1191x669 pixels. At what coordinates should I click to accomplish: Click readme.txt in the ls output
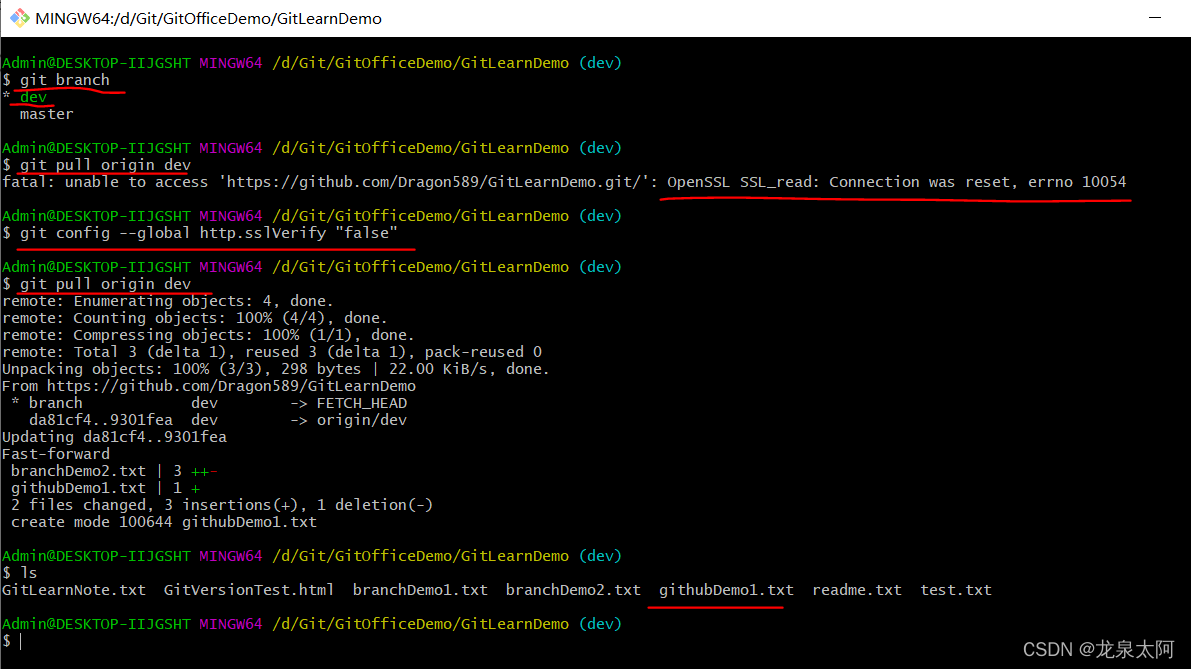pyautogui.click(x=857, y=590)
